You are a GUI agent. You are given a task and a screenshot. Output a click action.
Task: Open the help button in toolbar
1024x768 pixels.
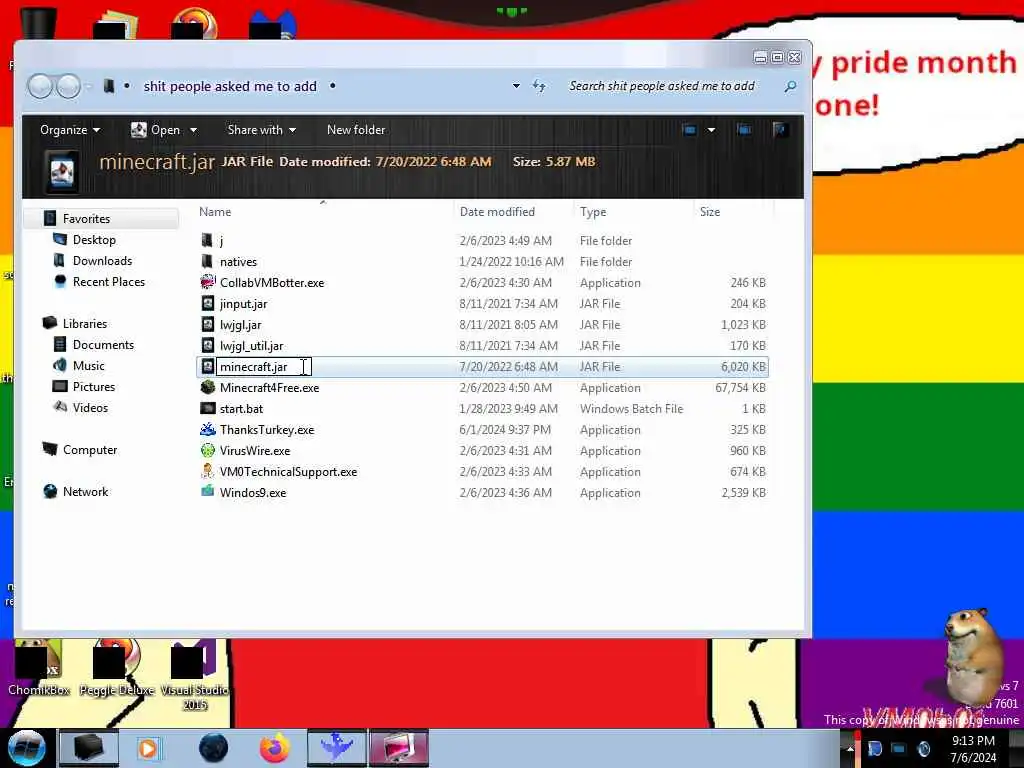point(778,129)
